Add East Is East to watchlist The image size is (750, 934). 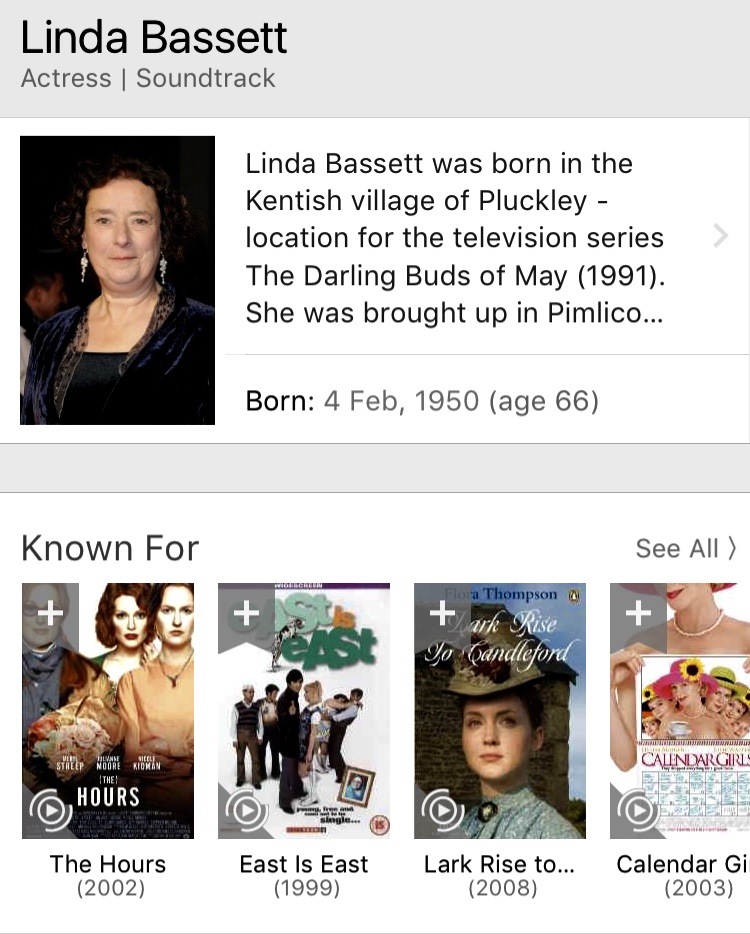[246, 612]
